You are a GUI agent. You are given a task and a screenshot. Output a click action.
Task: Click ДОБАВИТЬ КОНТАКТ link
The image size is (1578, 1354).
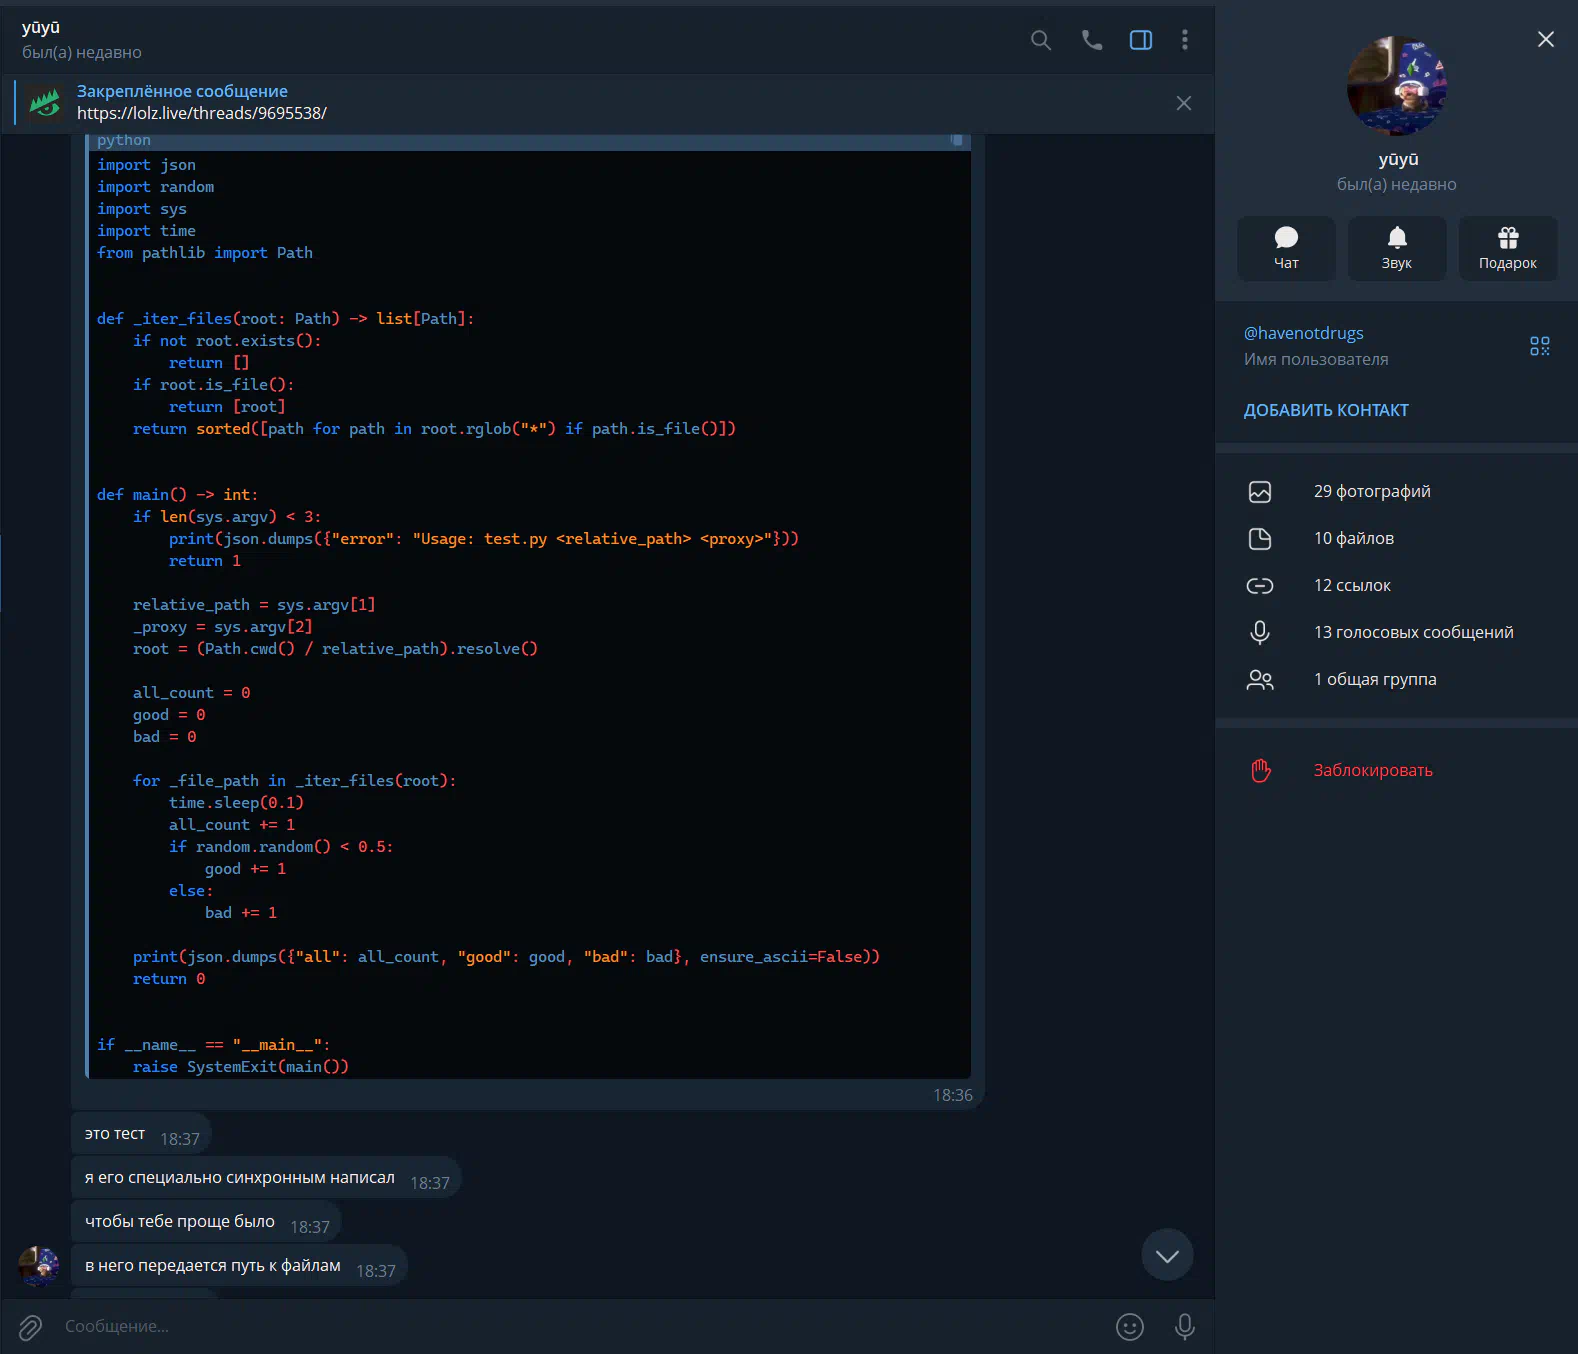coord(1326,410)
